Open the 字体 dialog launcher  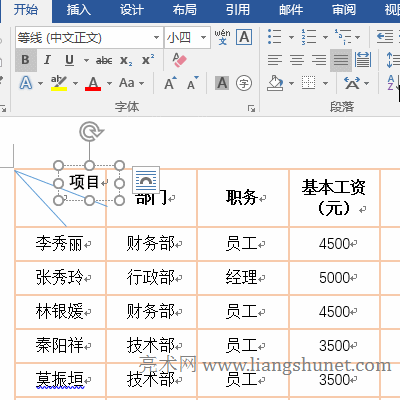coord(251,108)
